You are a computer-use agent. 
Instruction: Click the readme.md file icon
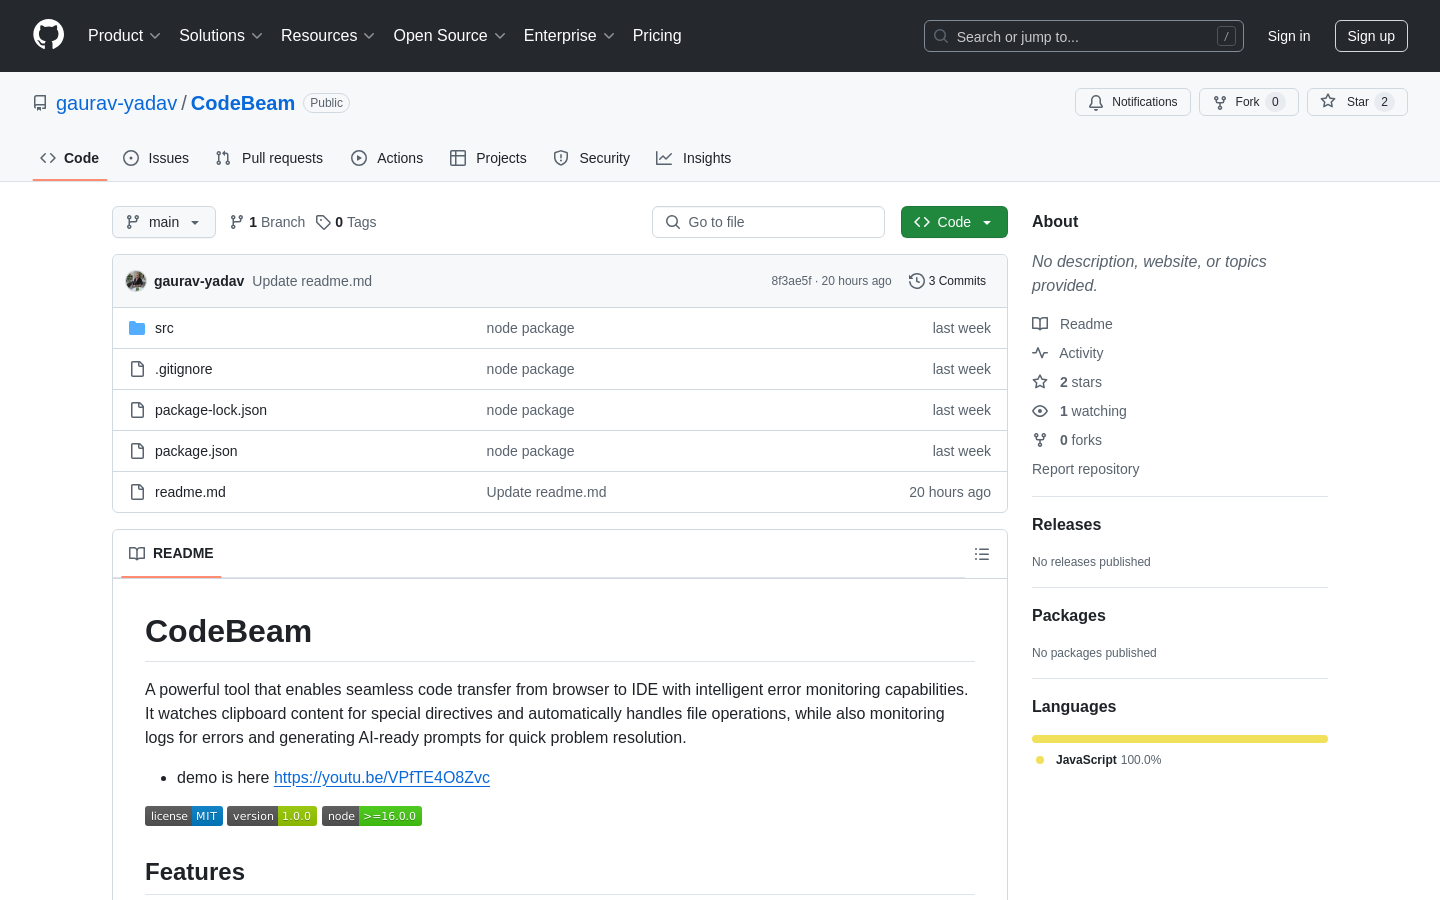pos(137,492)
